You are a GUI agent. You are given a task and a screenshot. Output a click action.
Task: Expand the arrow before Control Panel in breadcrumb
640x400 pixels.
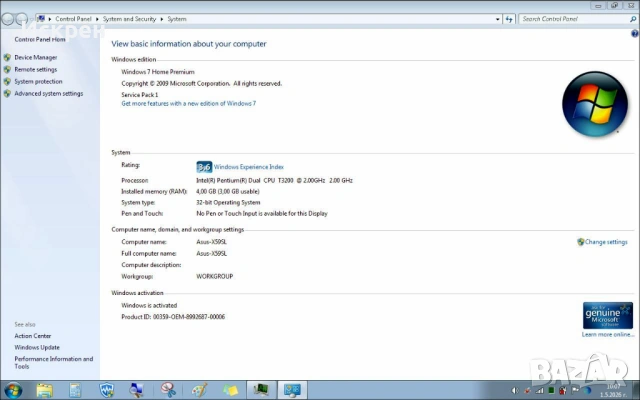pyautogui.click(x=50, y=19)
